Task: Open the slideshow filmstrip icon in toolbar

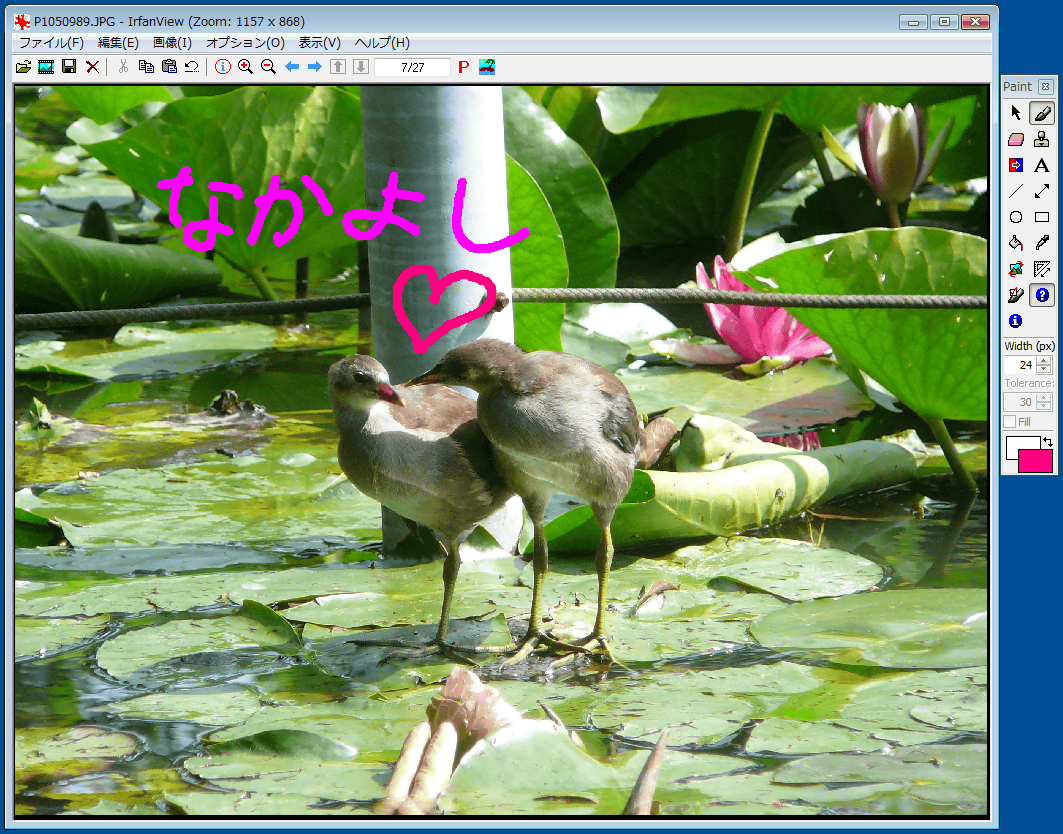Action: pyautogui.click(x=46, y=67)
